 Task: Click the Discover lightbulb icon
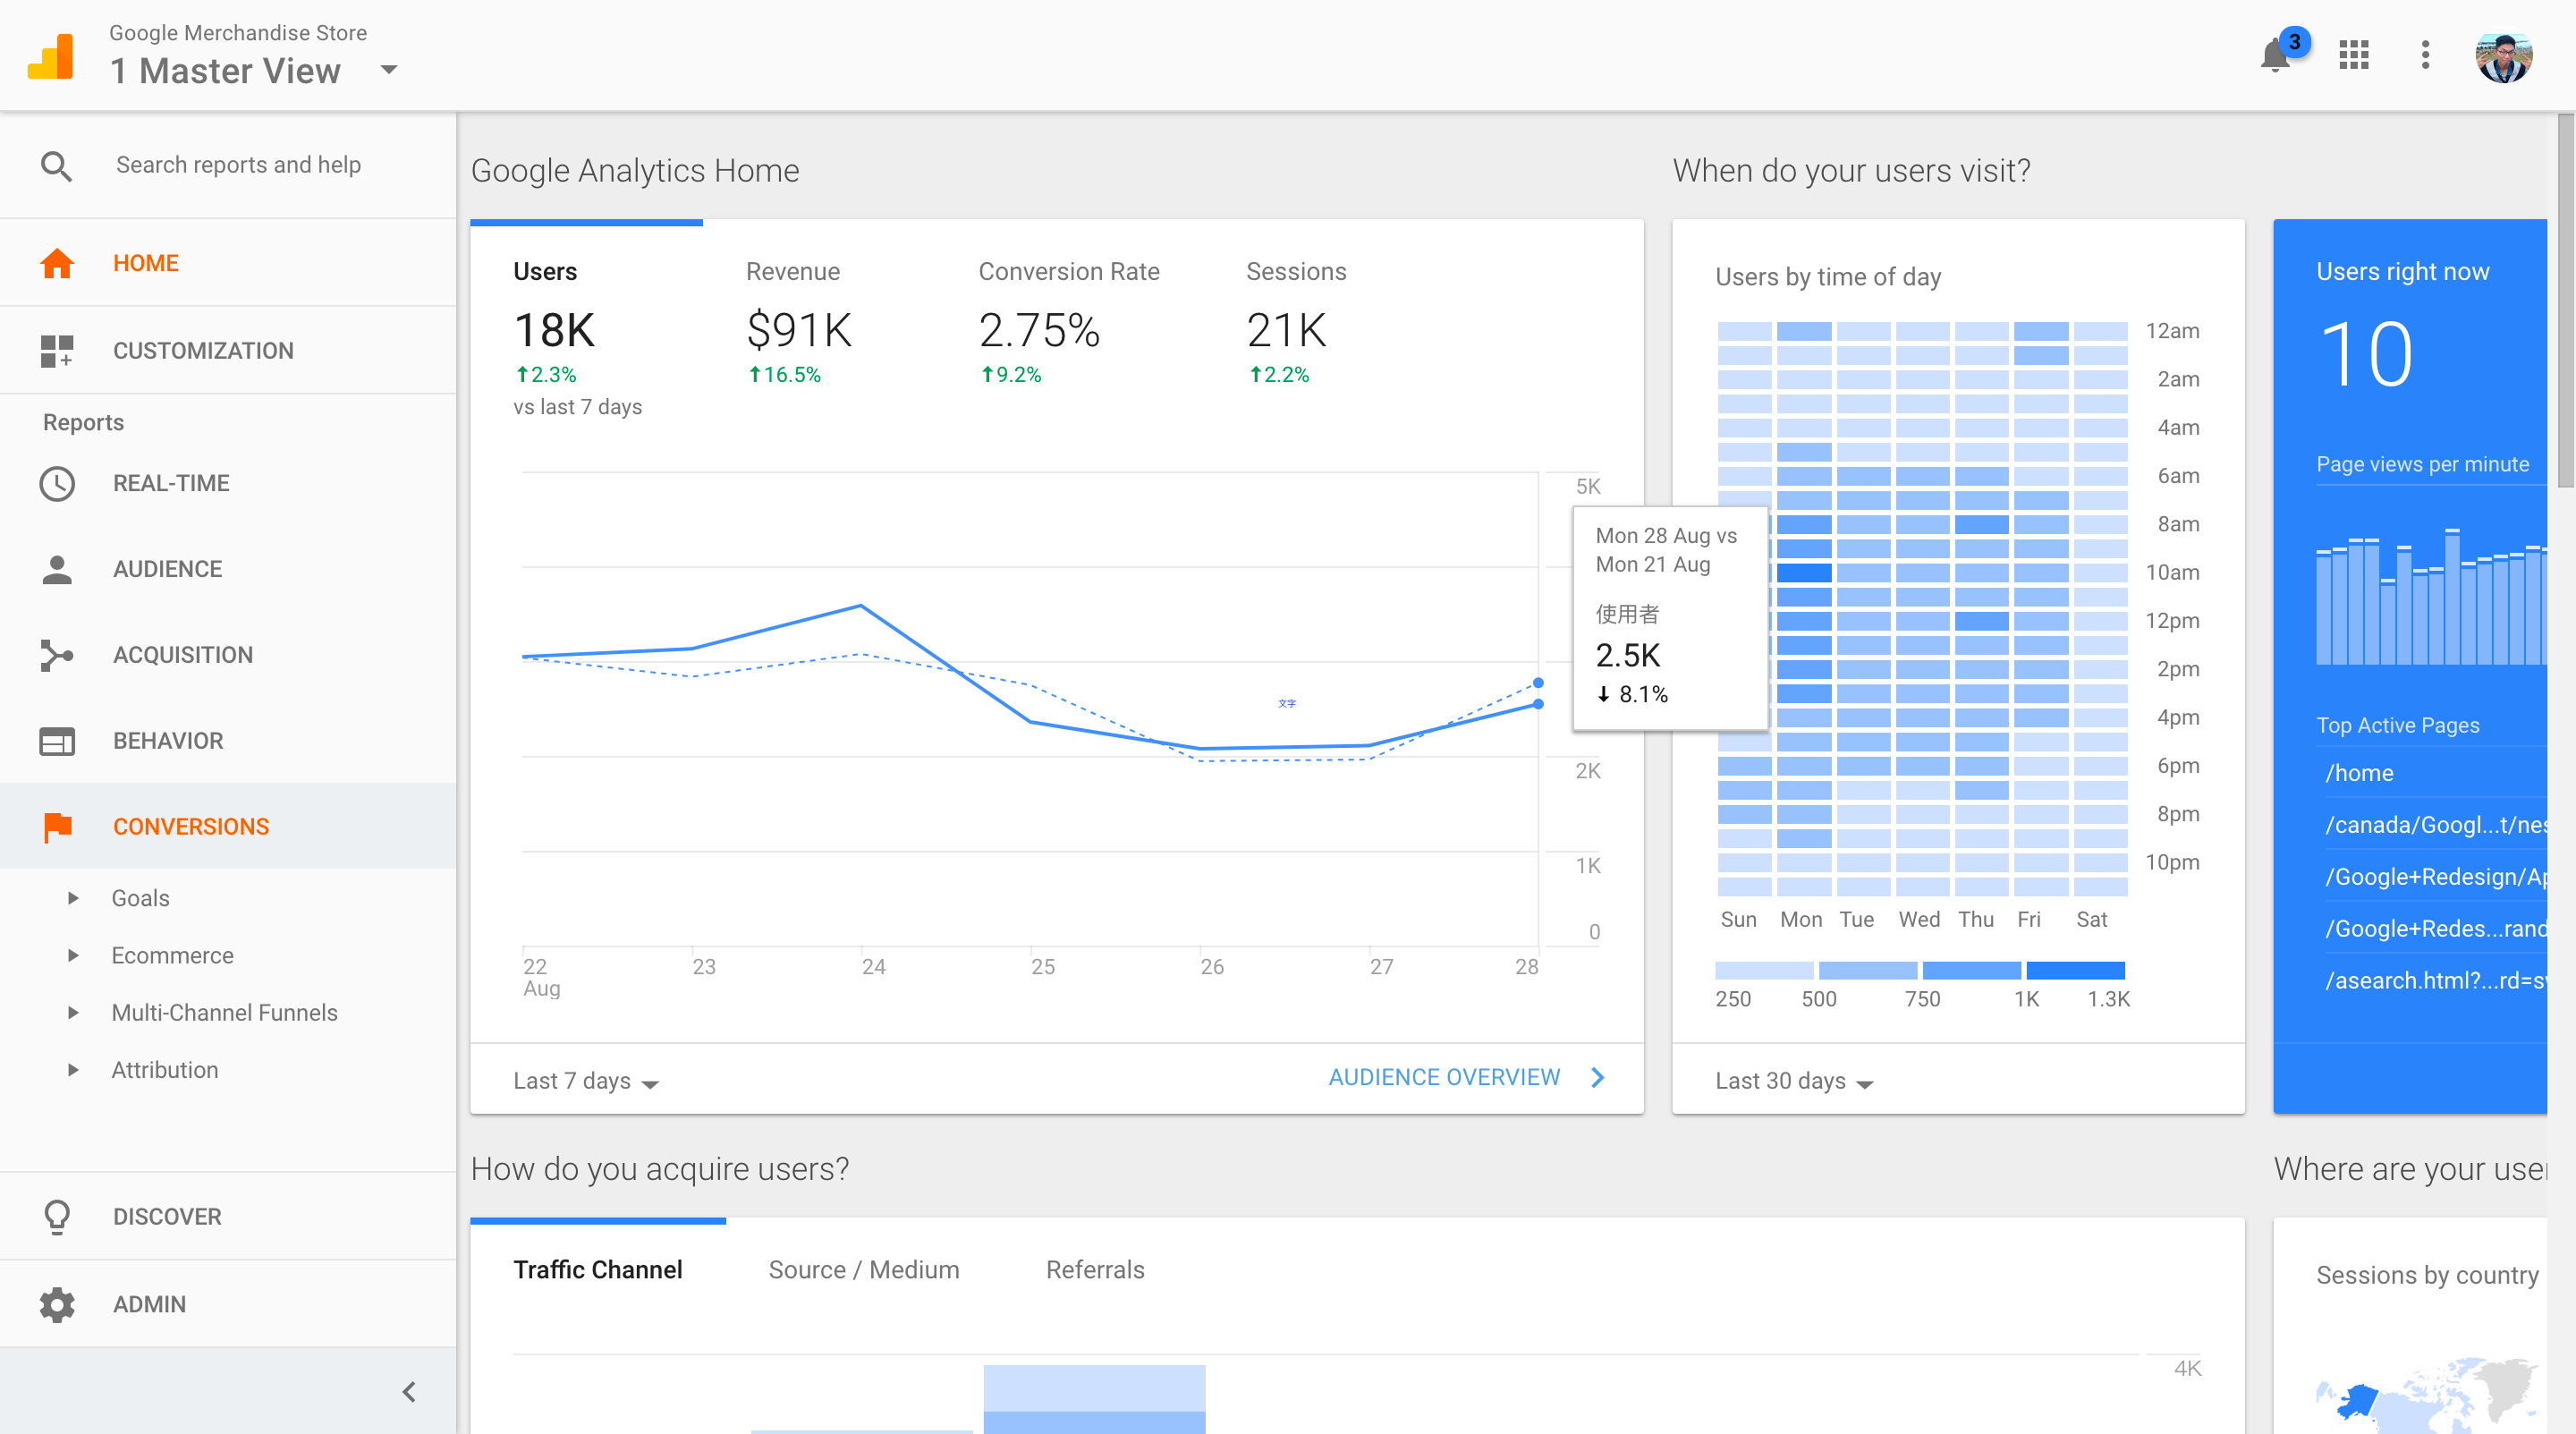point(57,1217)
